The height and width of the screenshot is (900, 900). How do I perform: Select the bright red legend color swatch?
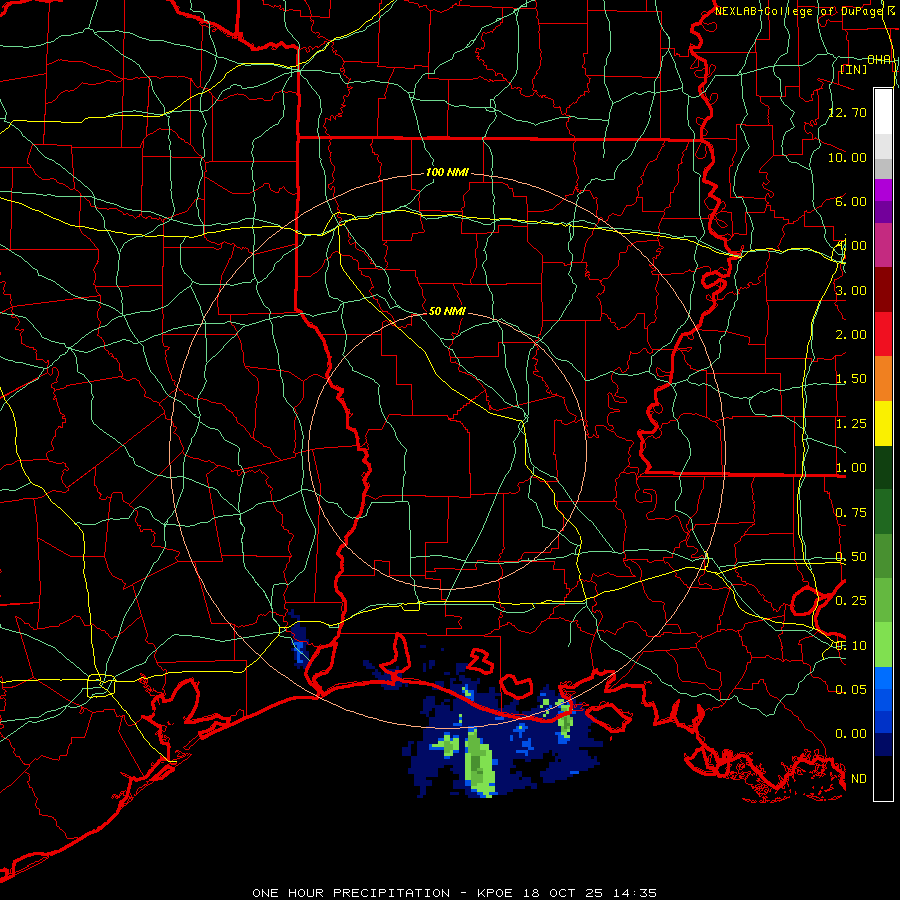883,334
